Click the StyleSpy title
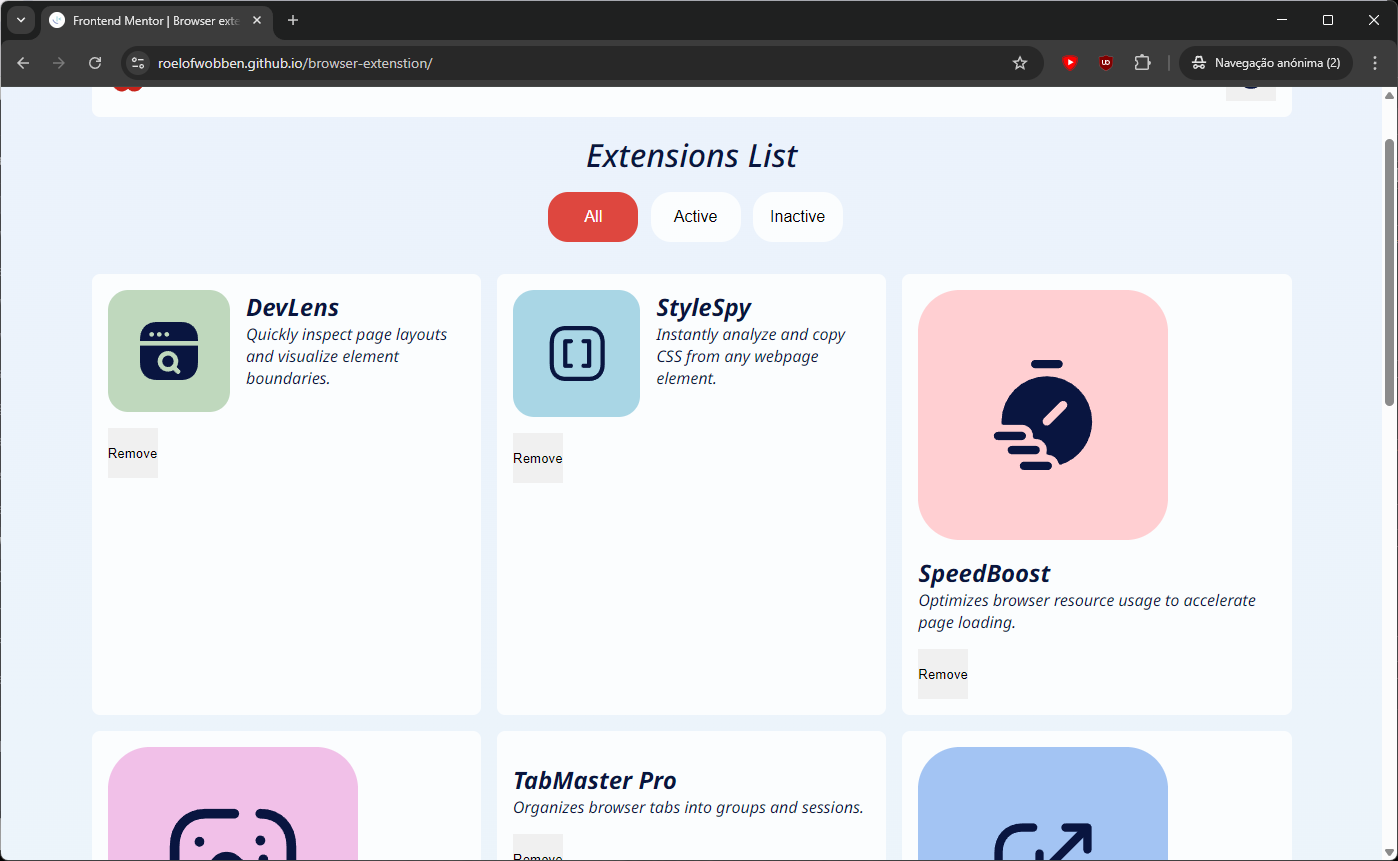This screenshot has height=861, width=1398. click(704, 308)
